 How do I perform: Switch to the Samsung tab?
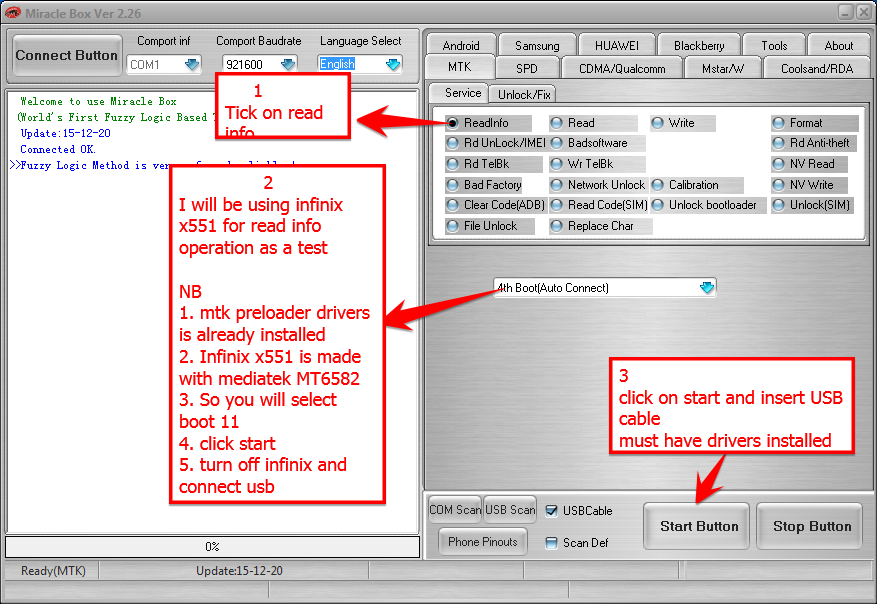[537, 44]
